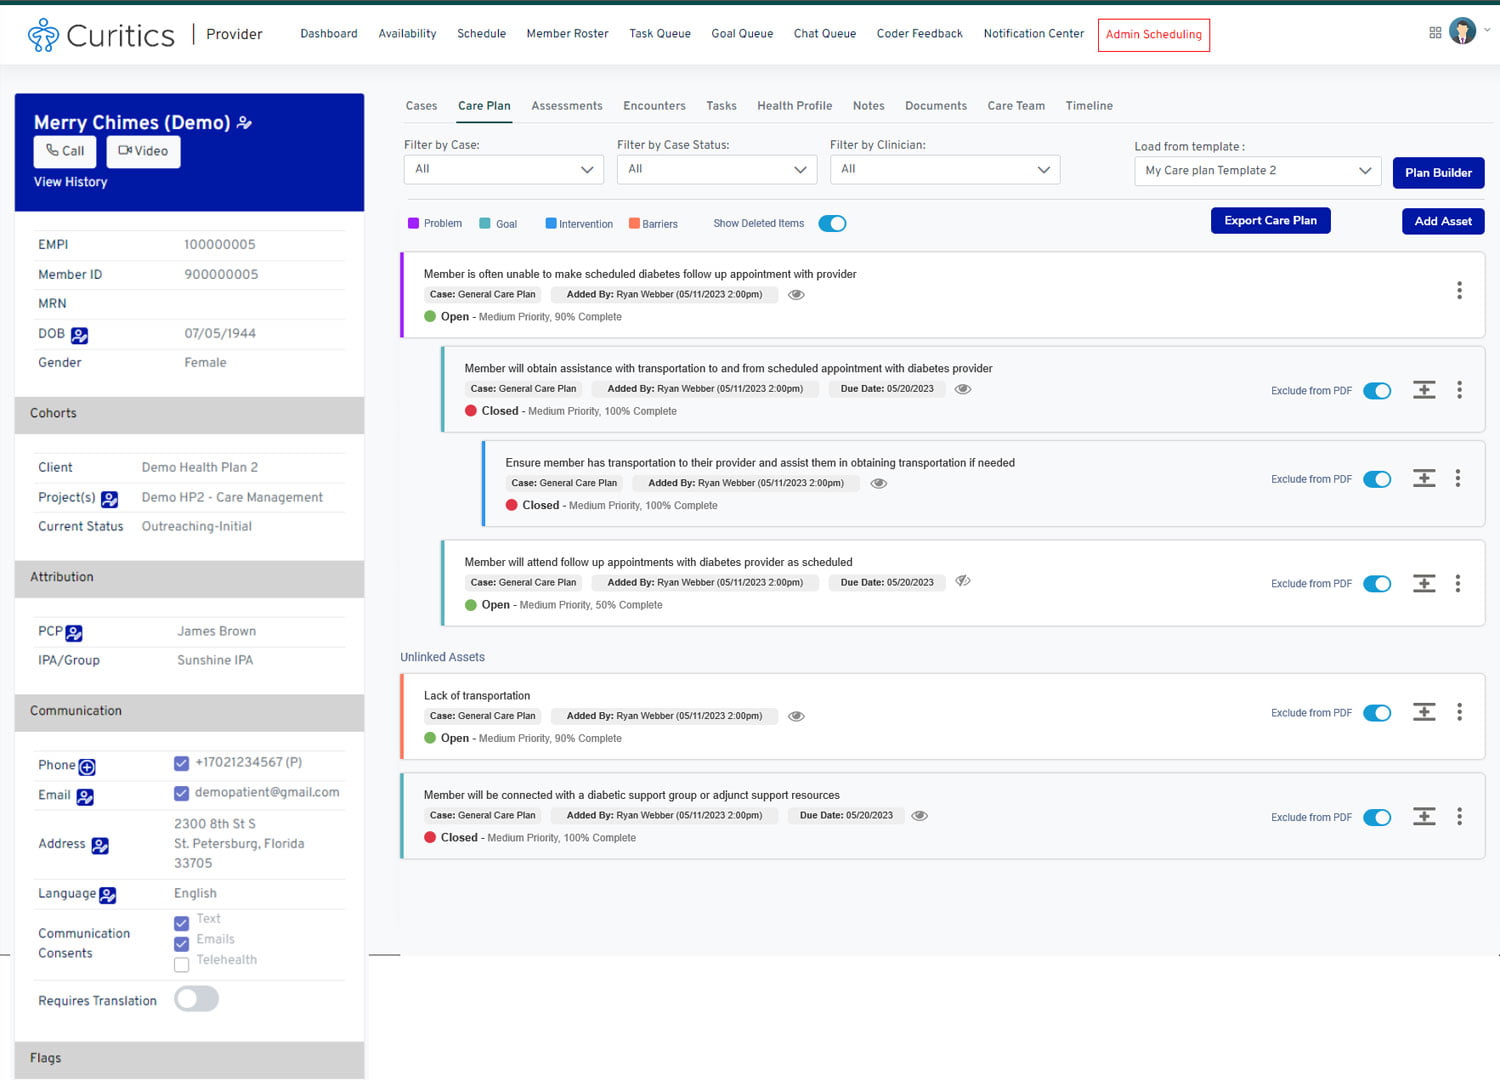
Task: Open kebab menu for attend follow up appointments goal
Action: [x=1458, y=583]
